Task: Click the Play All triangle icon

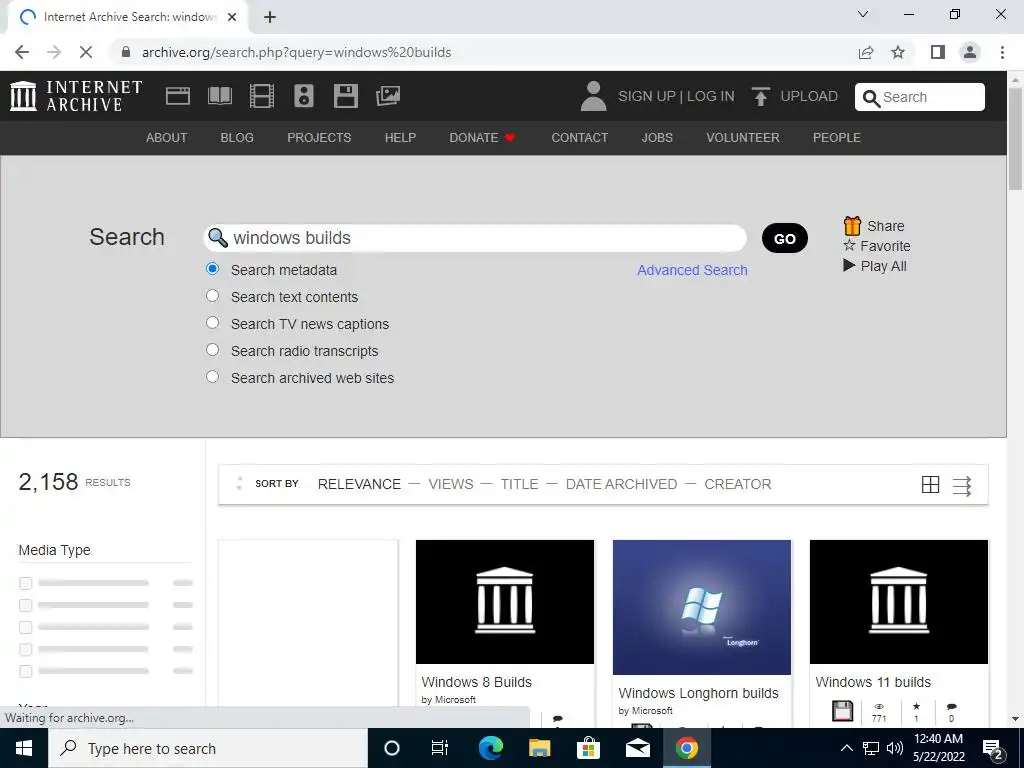Action: tap(849, 266)
